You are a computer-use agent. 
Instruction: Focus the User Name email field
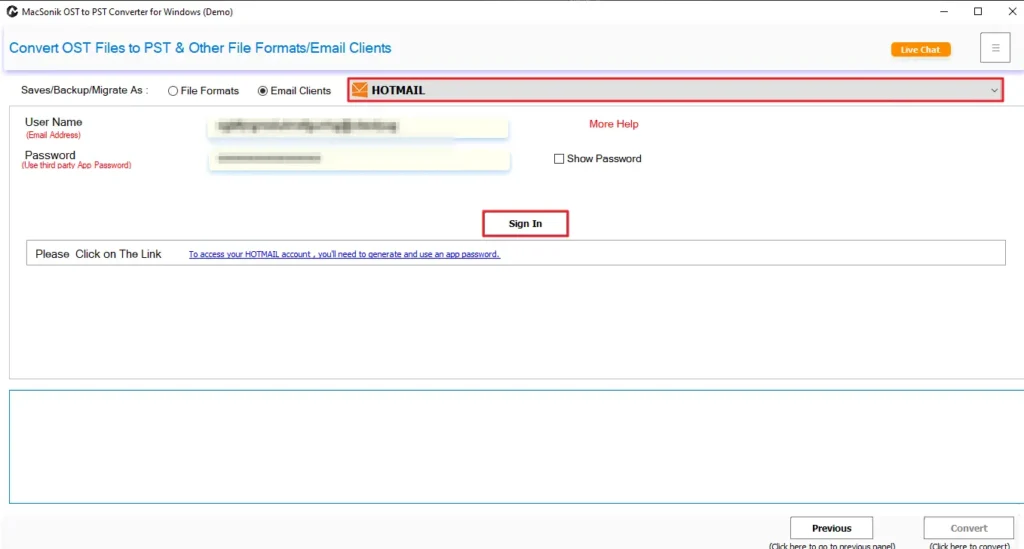[x=358, y=127]
